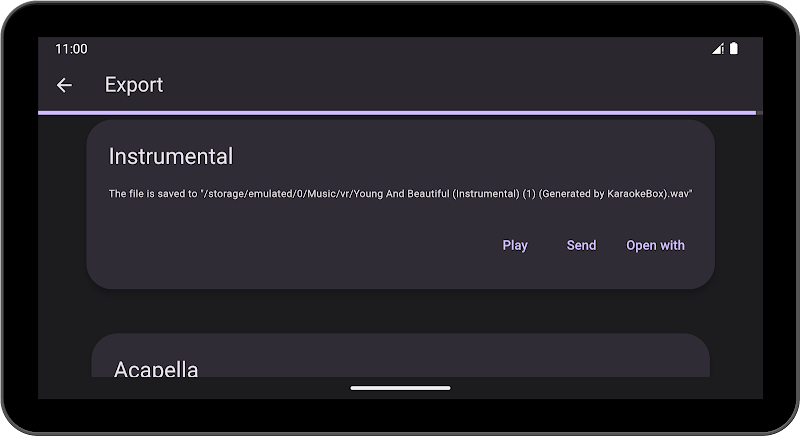Tap the Acapella card body

click(x=401, y=355)
